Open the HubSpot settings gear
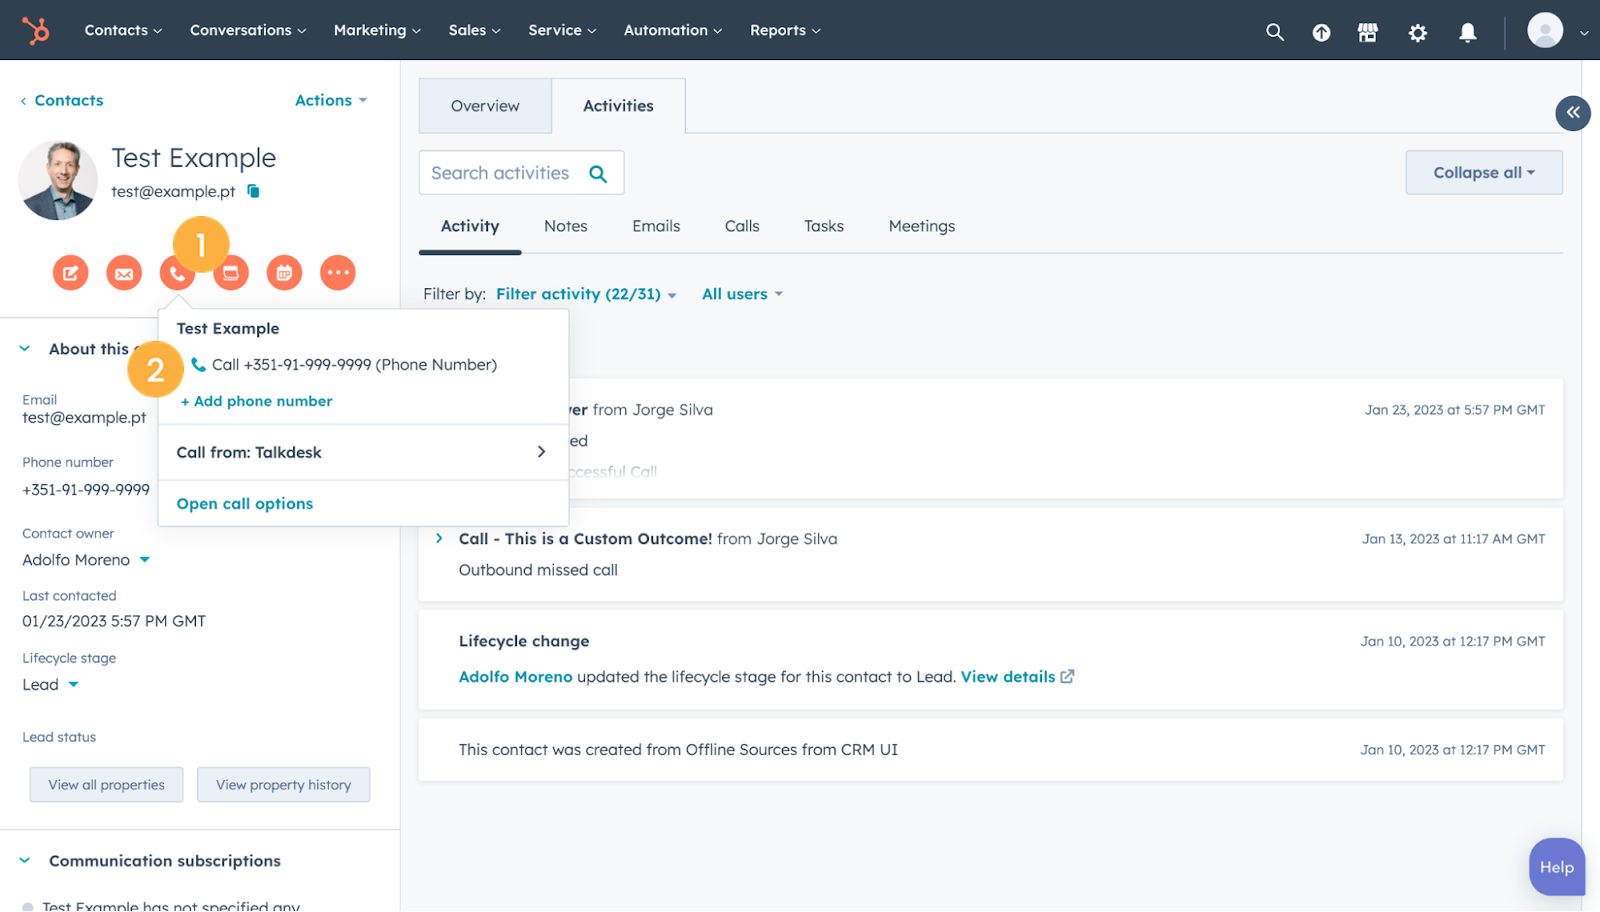 [x=1417, y=32]
